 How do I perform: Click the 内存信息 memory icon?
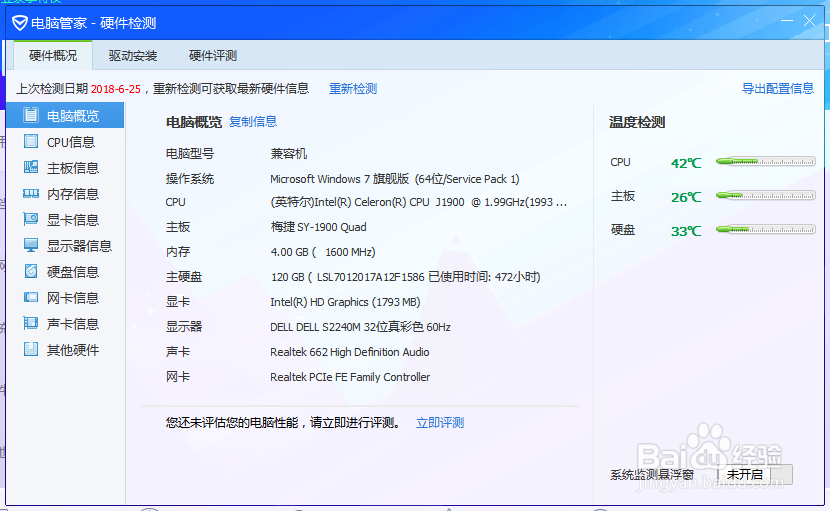point(31,193)
